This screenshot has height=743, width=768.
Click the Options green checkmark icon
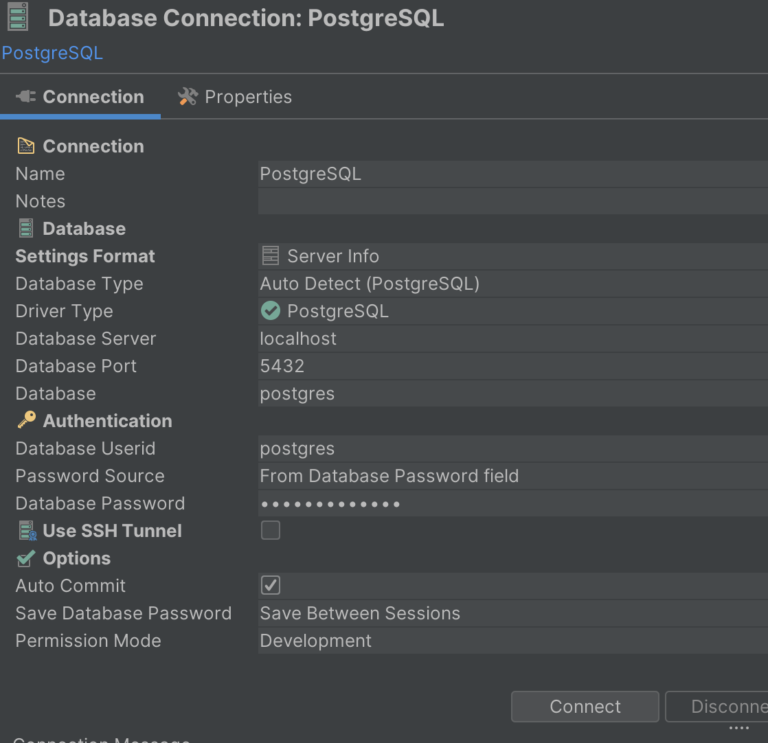[x=26, y=558]
